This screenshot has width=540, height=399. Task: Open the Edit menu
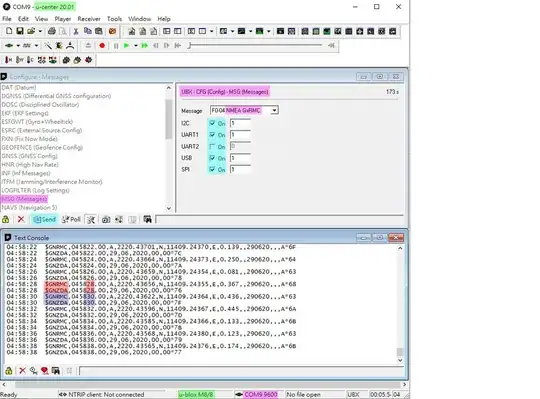[23, 19]
